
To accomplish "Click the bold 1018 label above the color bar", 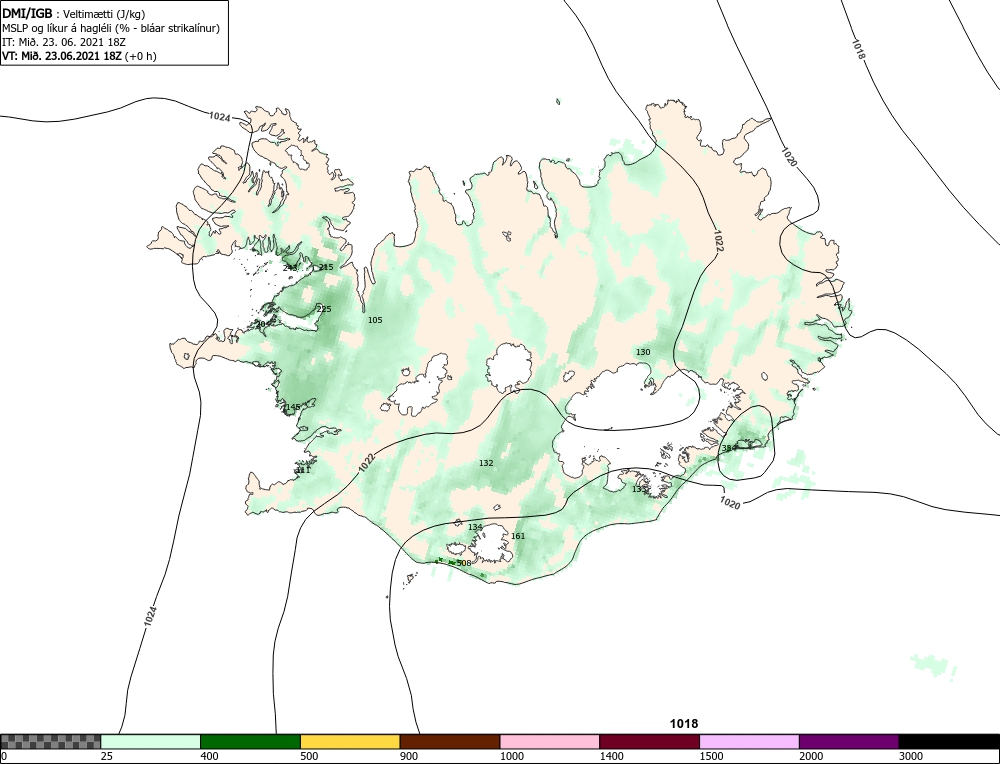I will tap(684, 724).
